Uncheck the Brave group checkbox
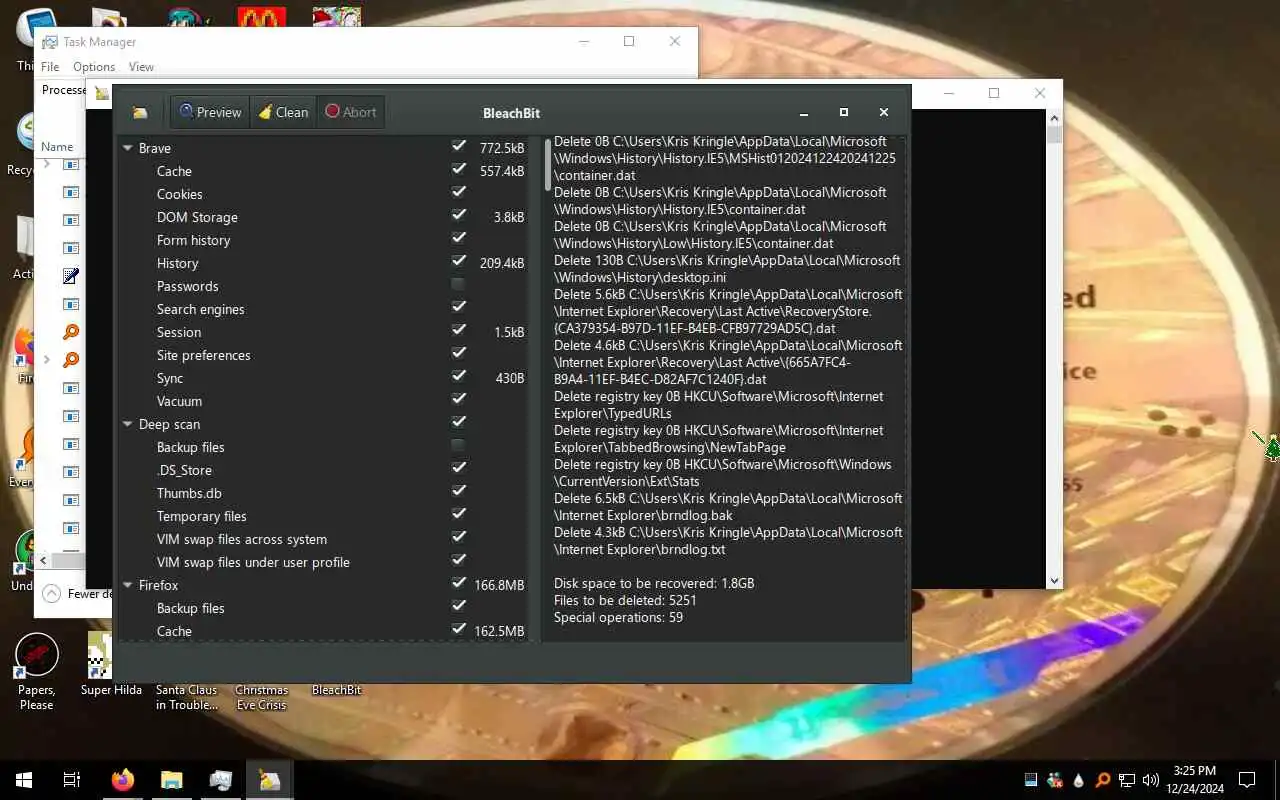 point(459,146)
